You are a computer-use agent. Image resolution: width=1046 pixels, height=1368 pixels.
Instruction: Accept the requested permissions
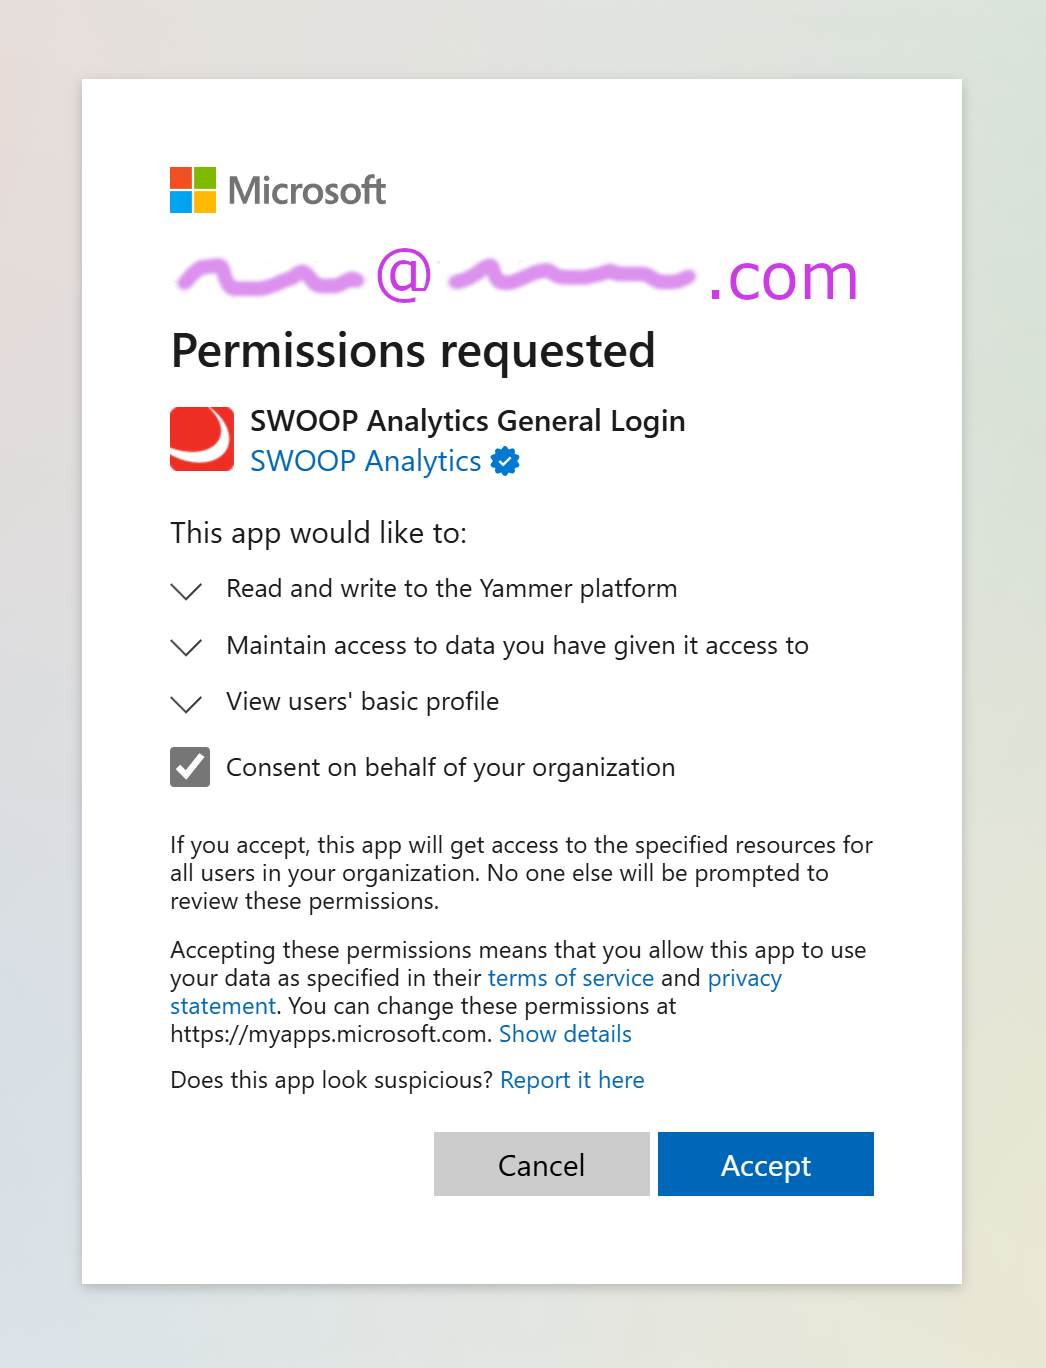pyautogui.click(x=766, y=1164)
